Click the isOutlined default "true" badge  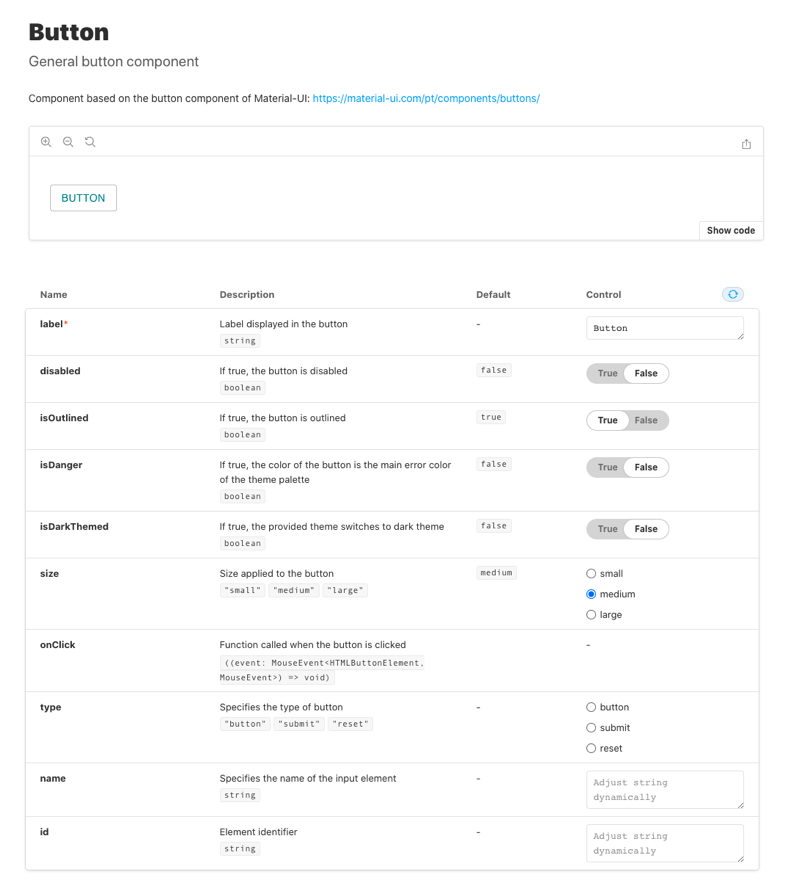point(491,417)
